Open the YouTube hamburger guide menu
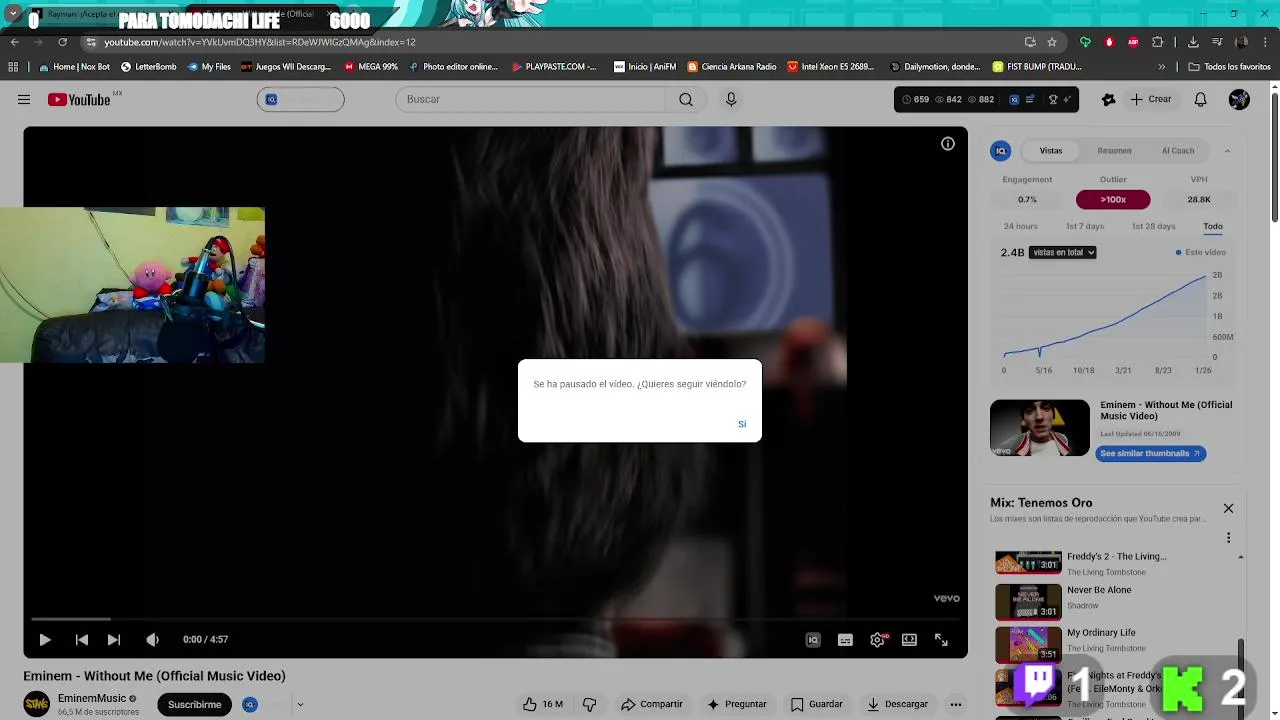Image resolution: width=1280 pixels, height=720 pixels. tap(24, 99)
